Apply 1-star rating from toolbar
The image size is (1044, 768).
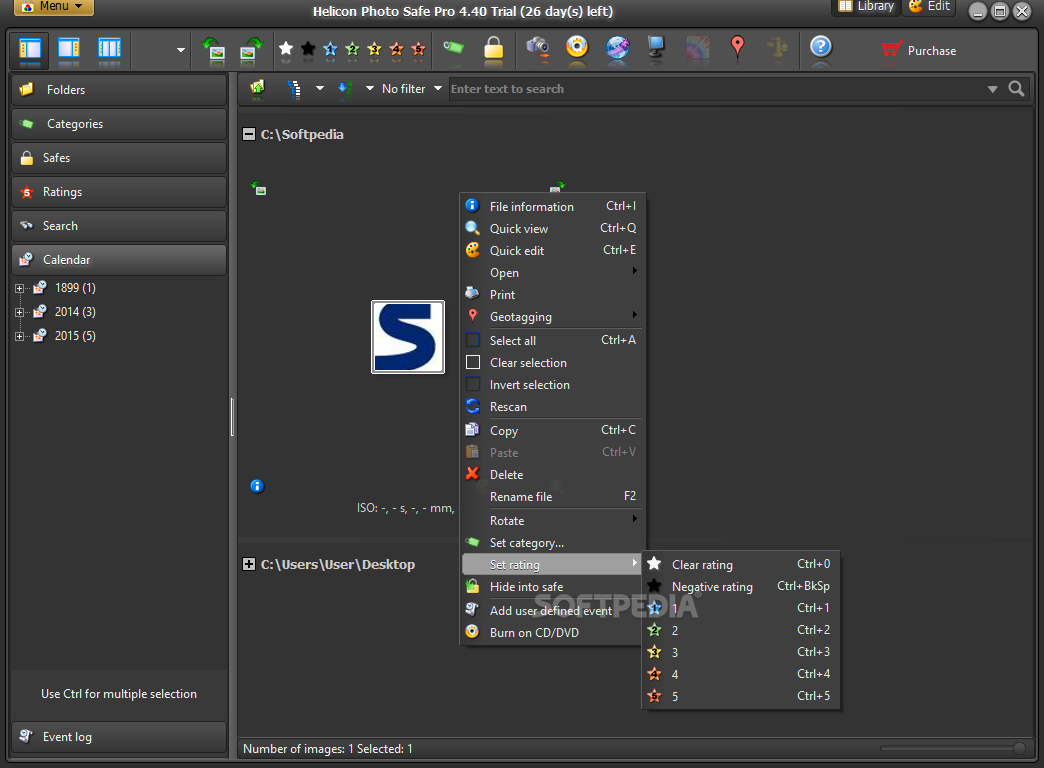(x=330, y=49)
